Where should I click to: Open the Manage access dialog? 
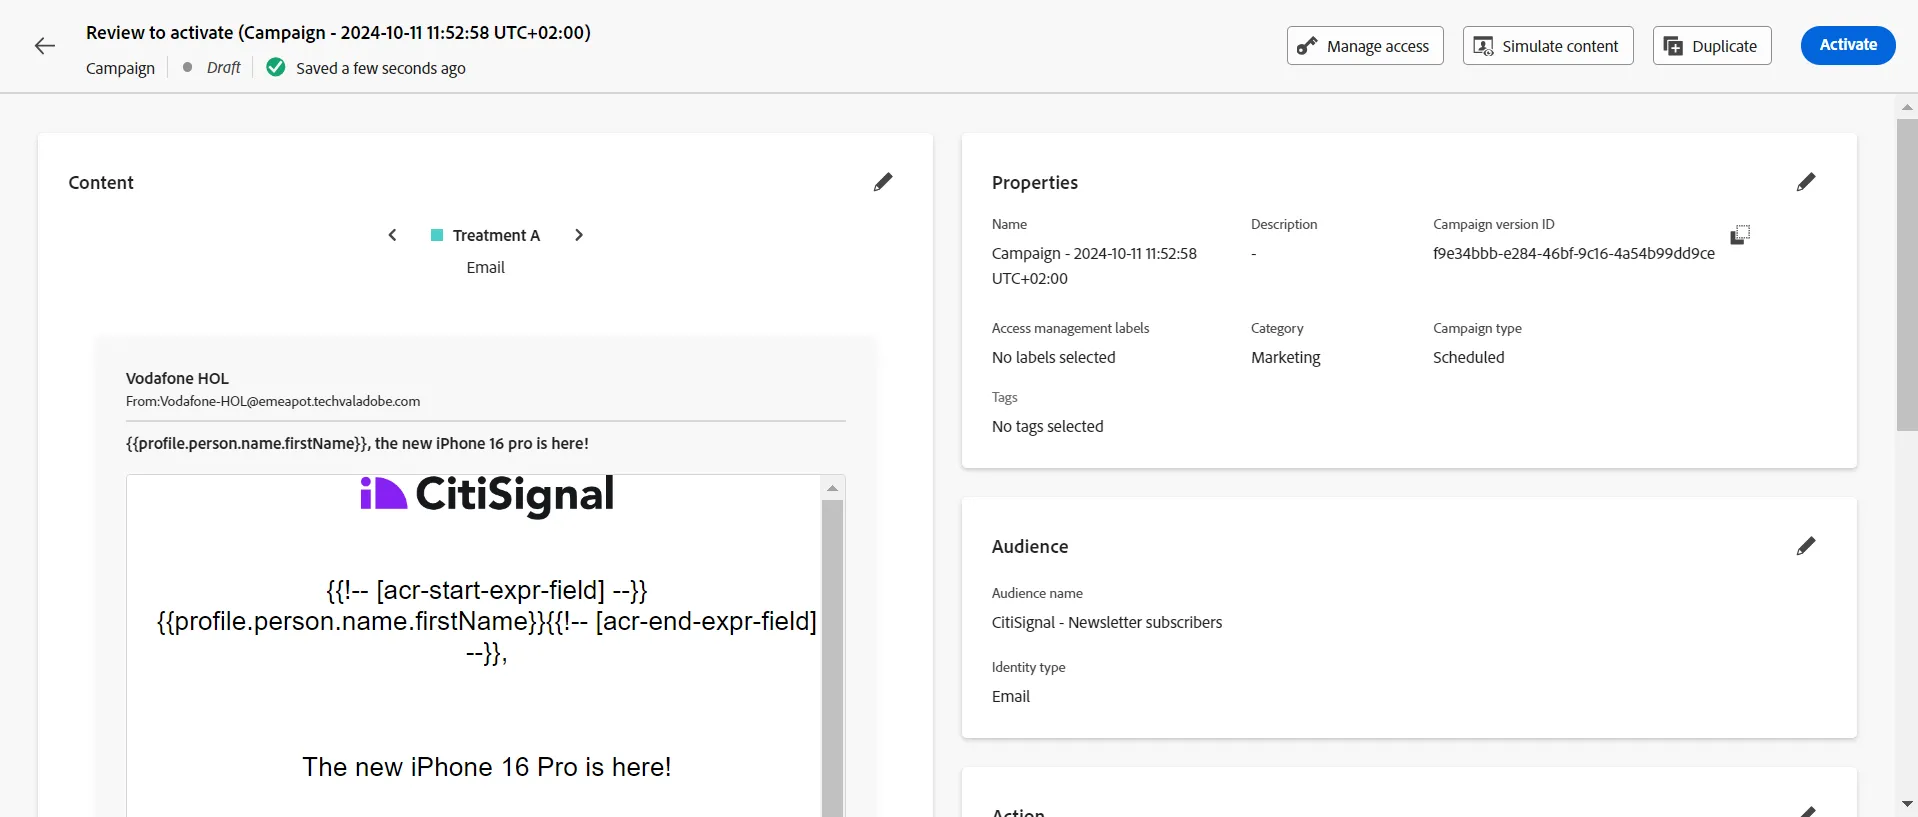tap(1365, 46)
